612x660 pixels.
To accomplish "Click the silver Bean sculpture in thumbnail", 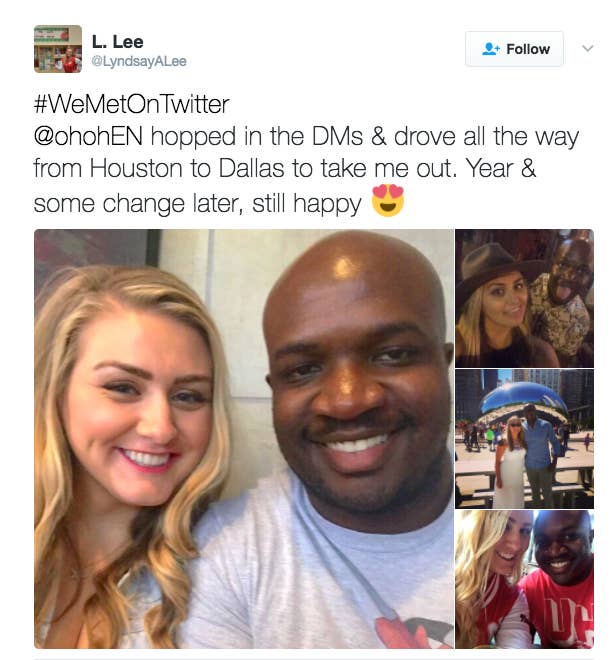I will click(x=522, y=402).
